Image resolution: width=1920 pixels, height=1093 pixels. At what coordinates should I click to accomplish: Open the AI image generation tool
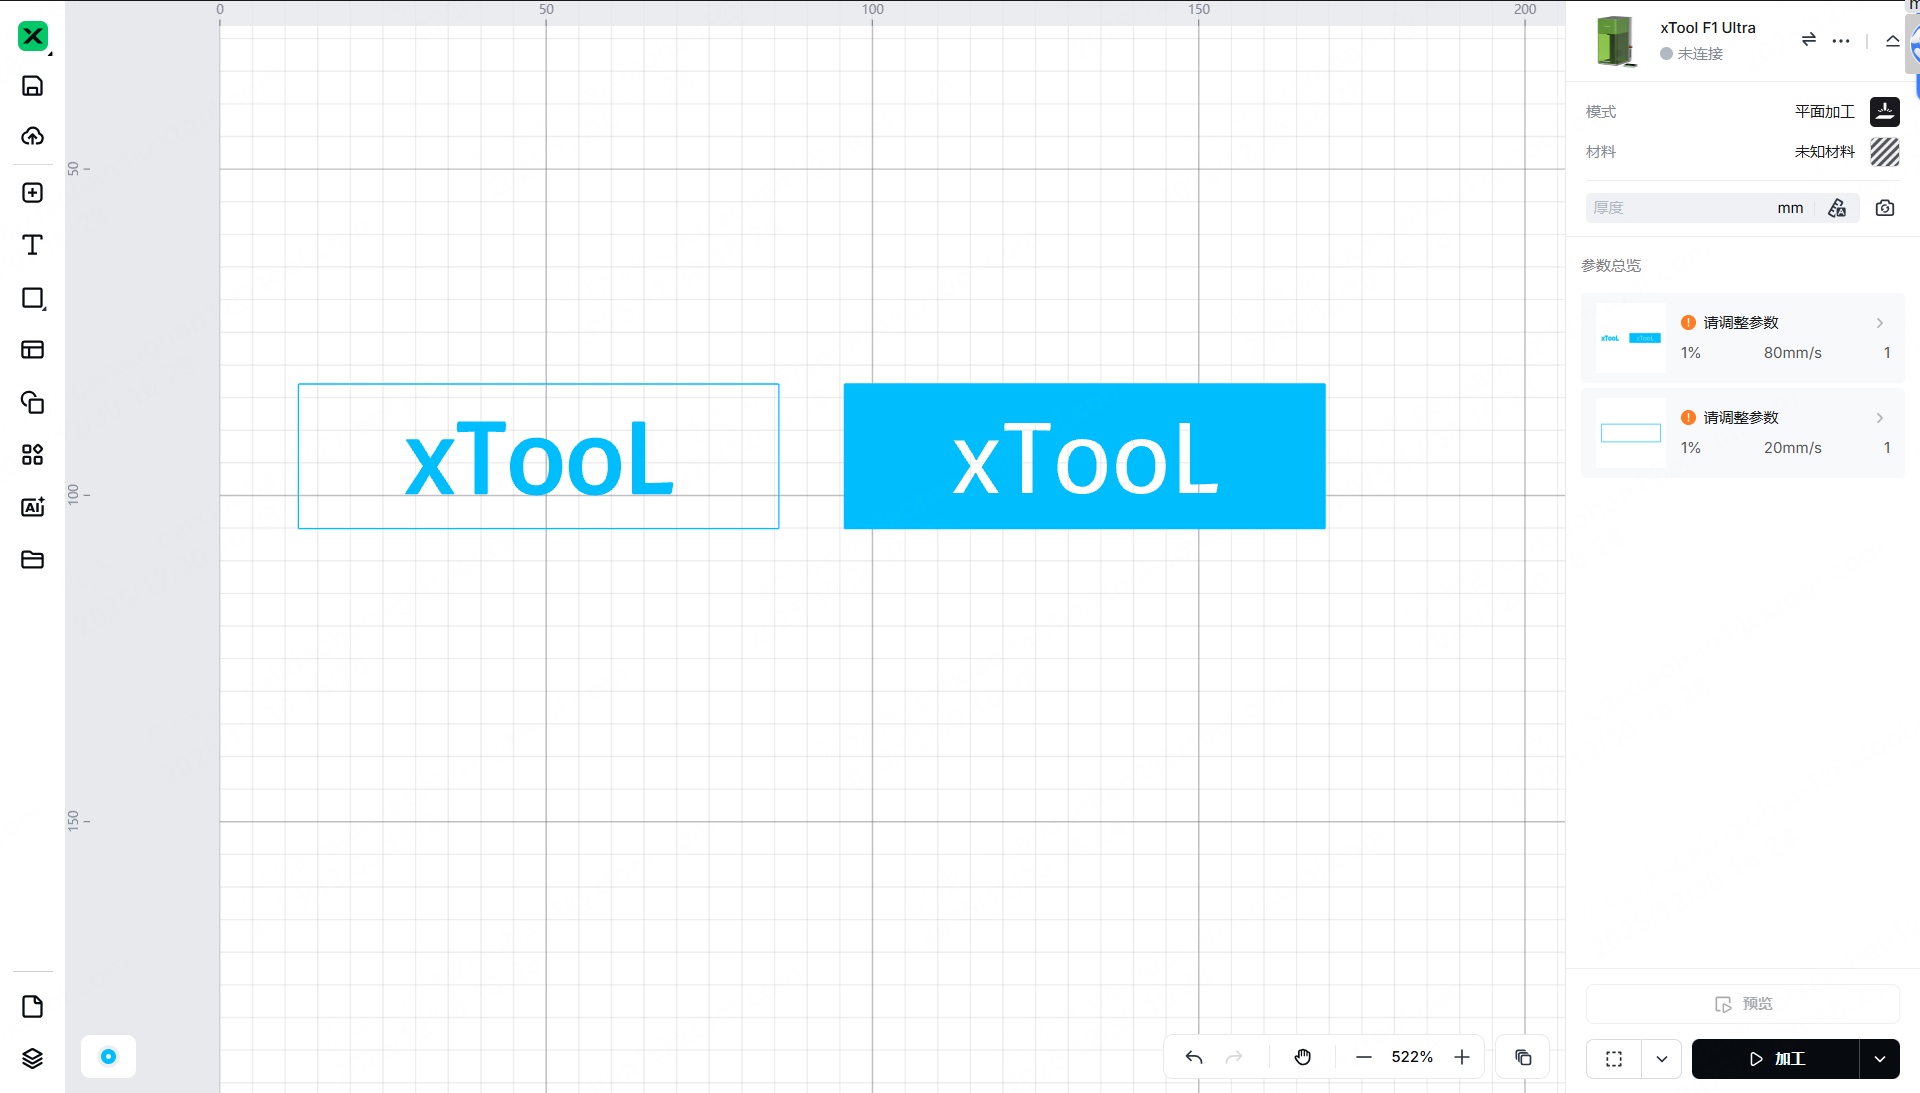[32, 507]
